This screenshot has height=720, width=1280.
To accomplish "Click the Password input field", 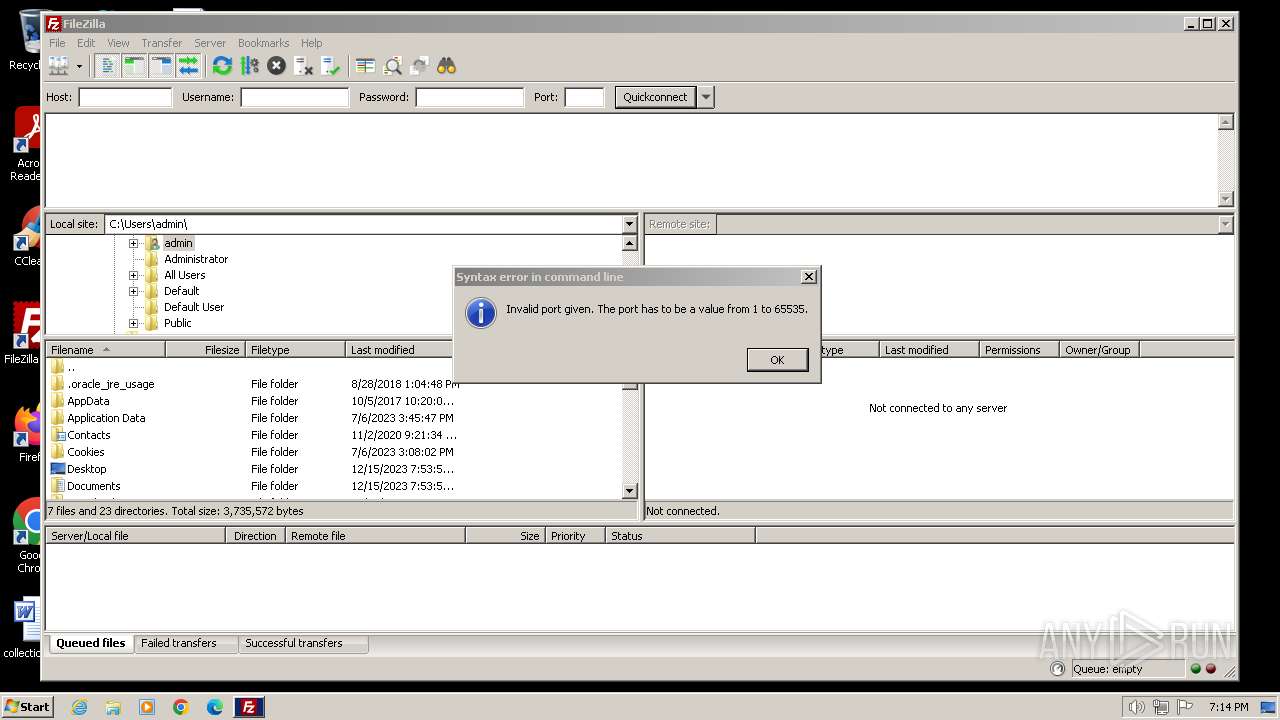I will (x=469, y=97).
